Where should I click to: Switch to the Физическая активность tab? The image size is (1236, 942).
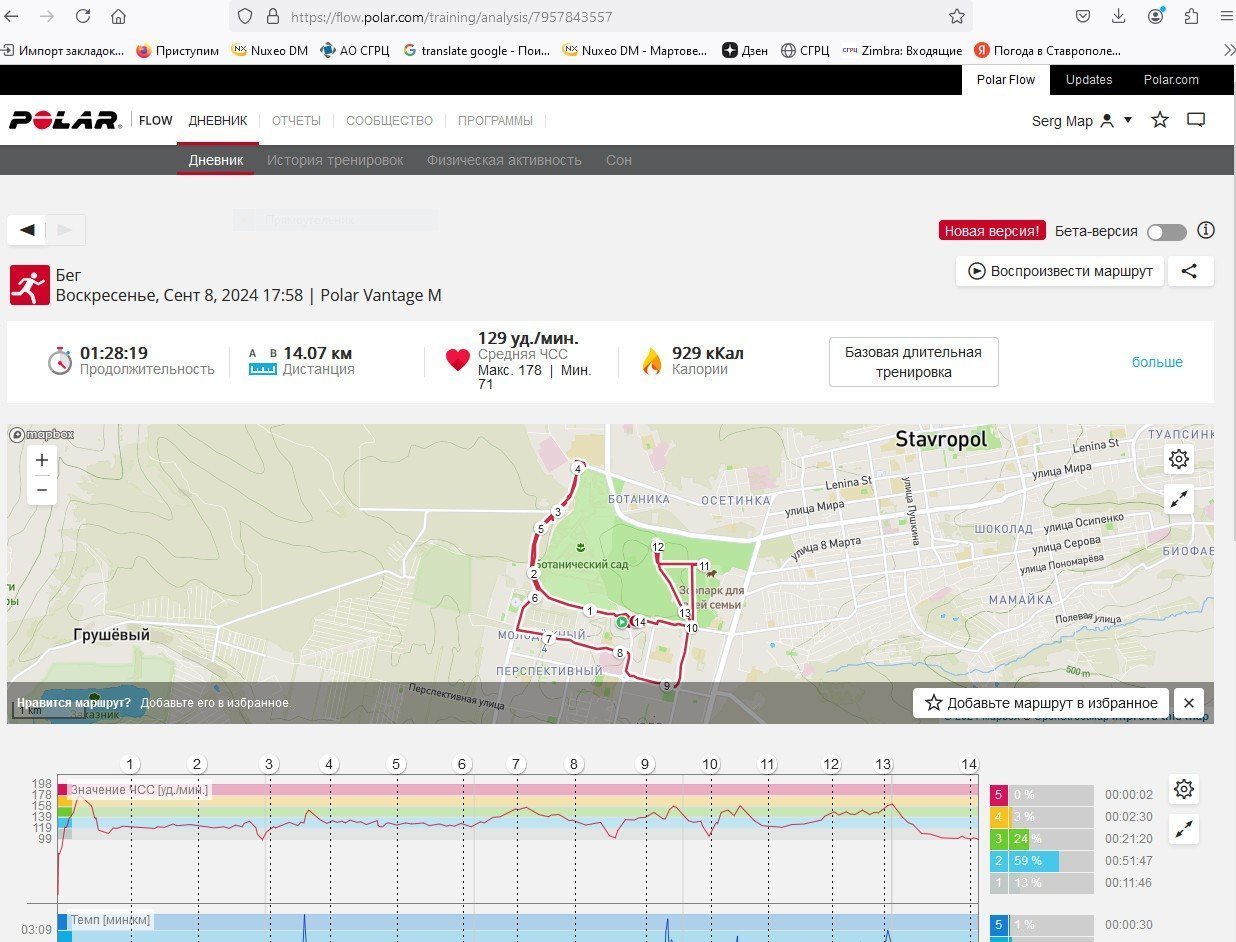504,160
